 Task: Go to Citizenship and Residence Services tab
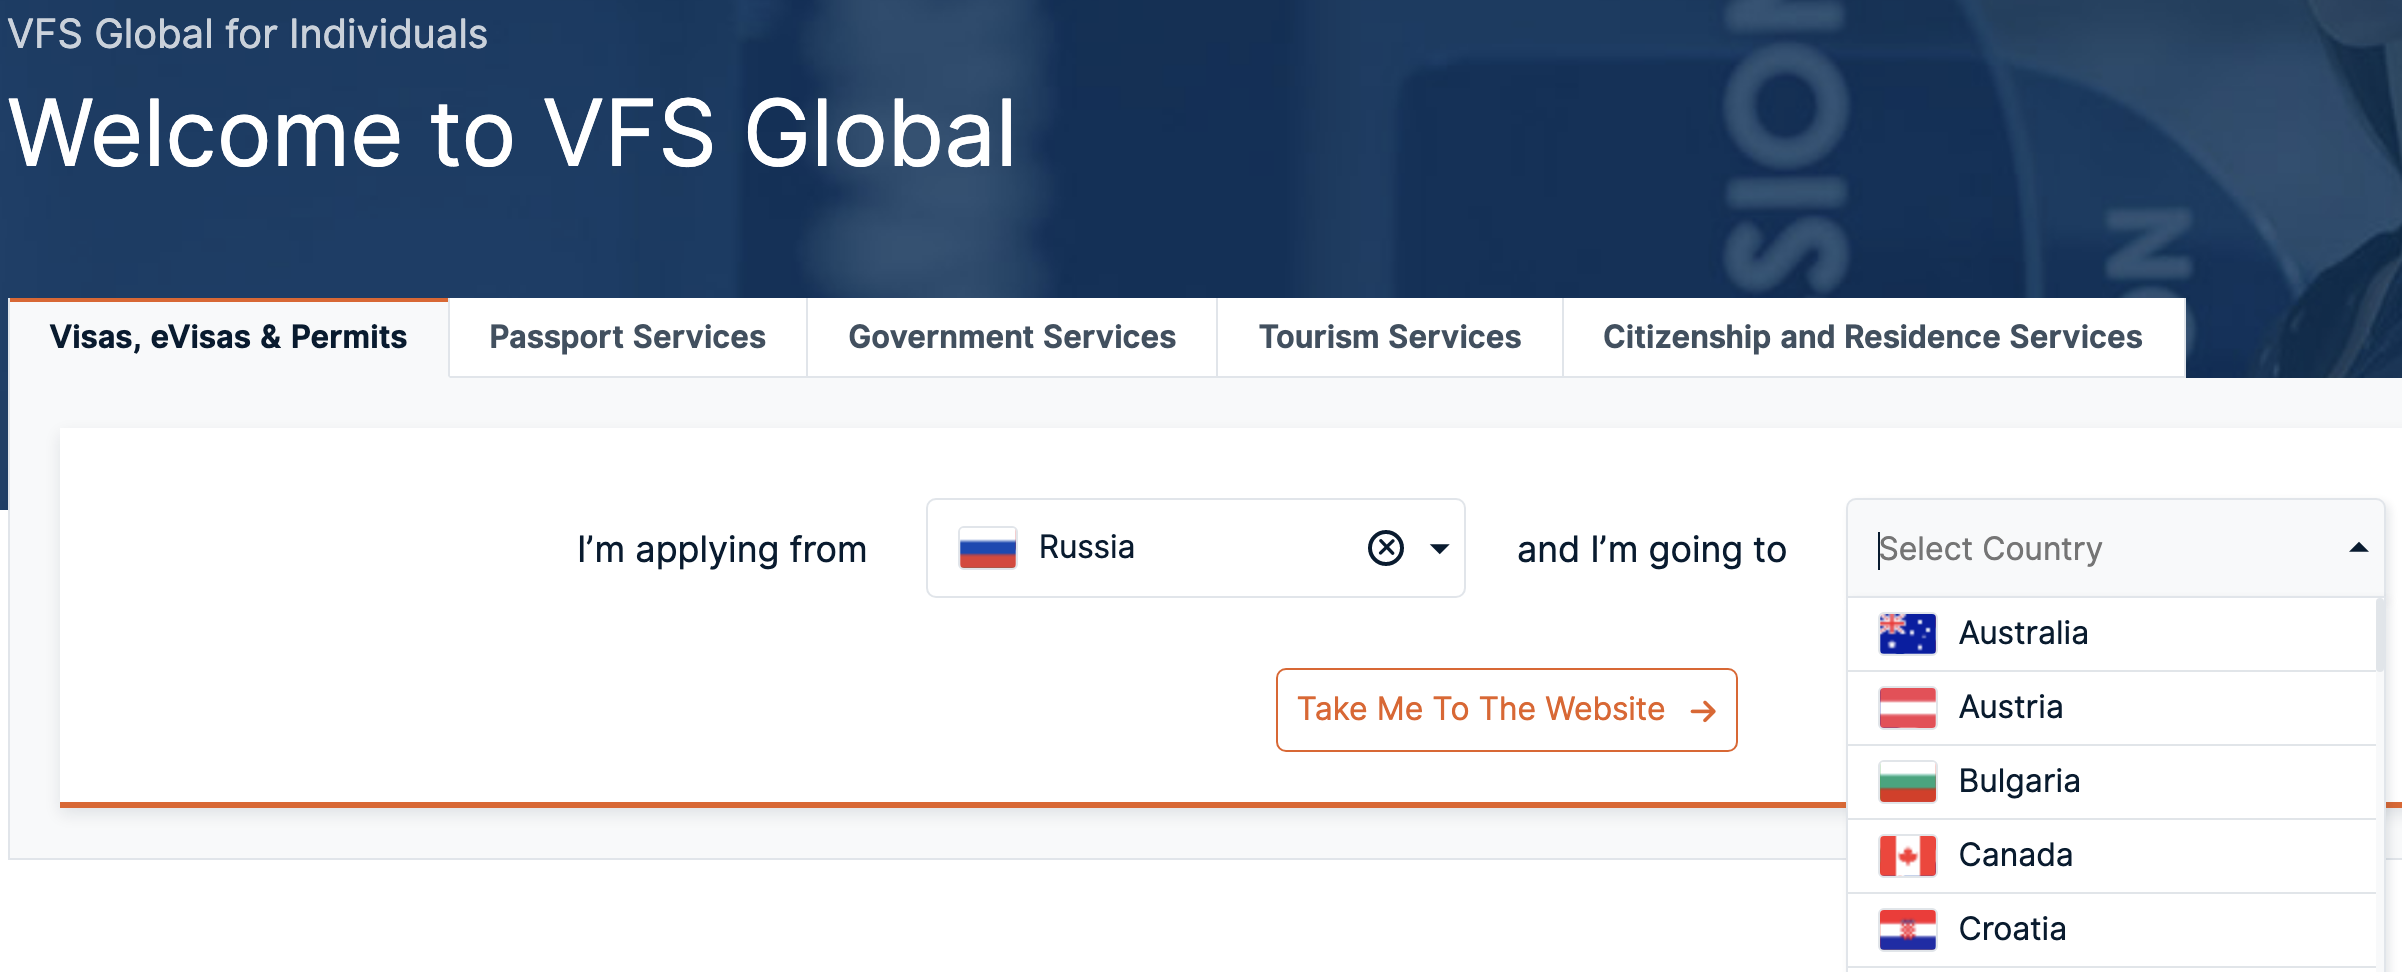1872,338
